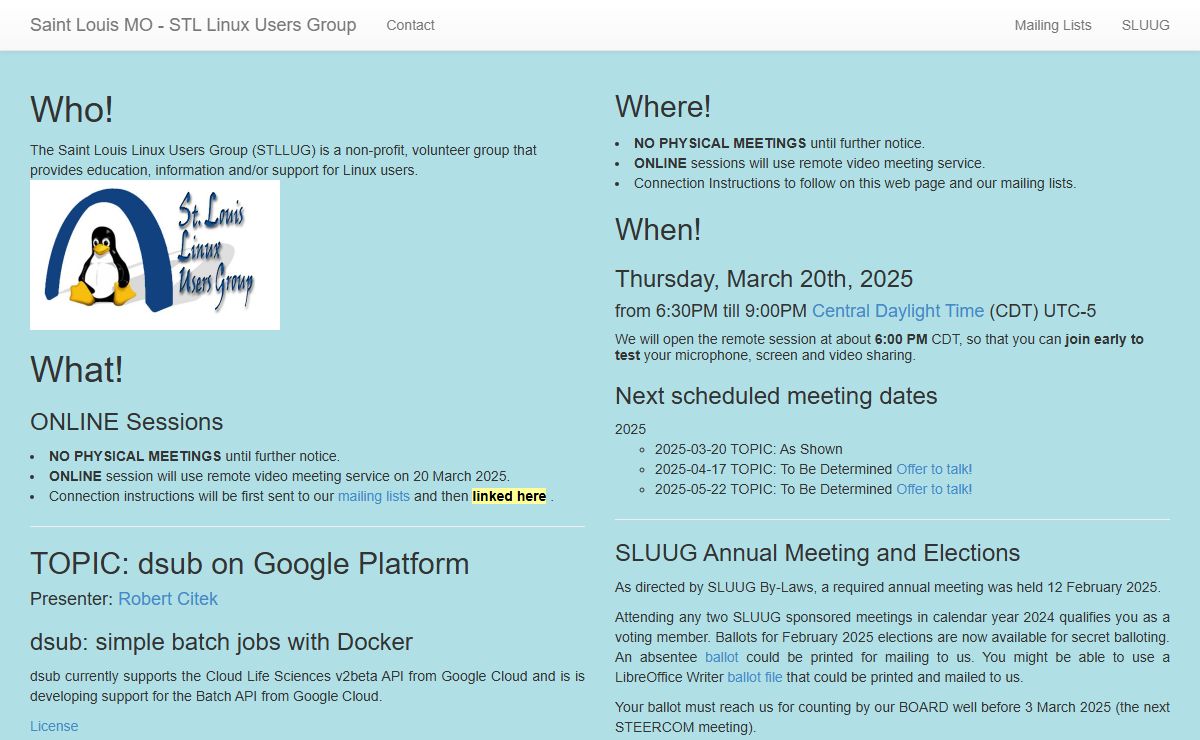Screen dimensions: 1200x740
Task: Click the 'SLUUG Annual Meeting and Elections' heading
Action: point(817,553)
